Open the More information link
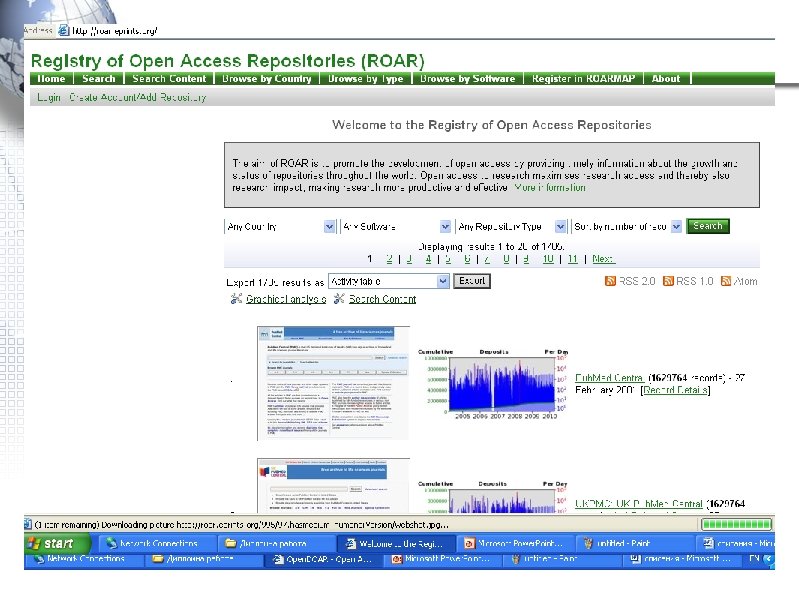 (550, 187)
